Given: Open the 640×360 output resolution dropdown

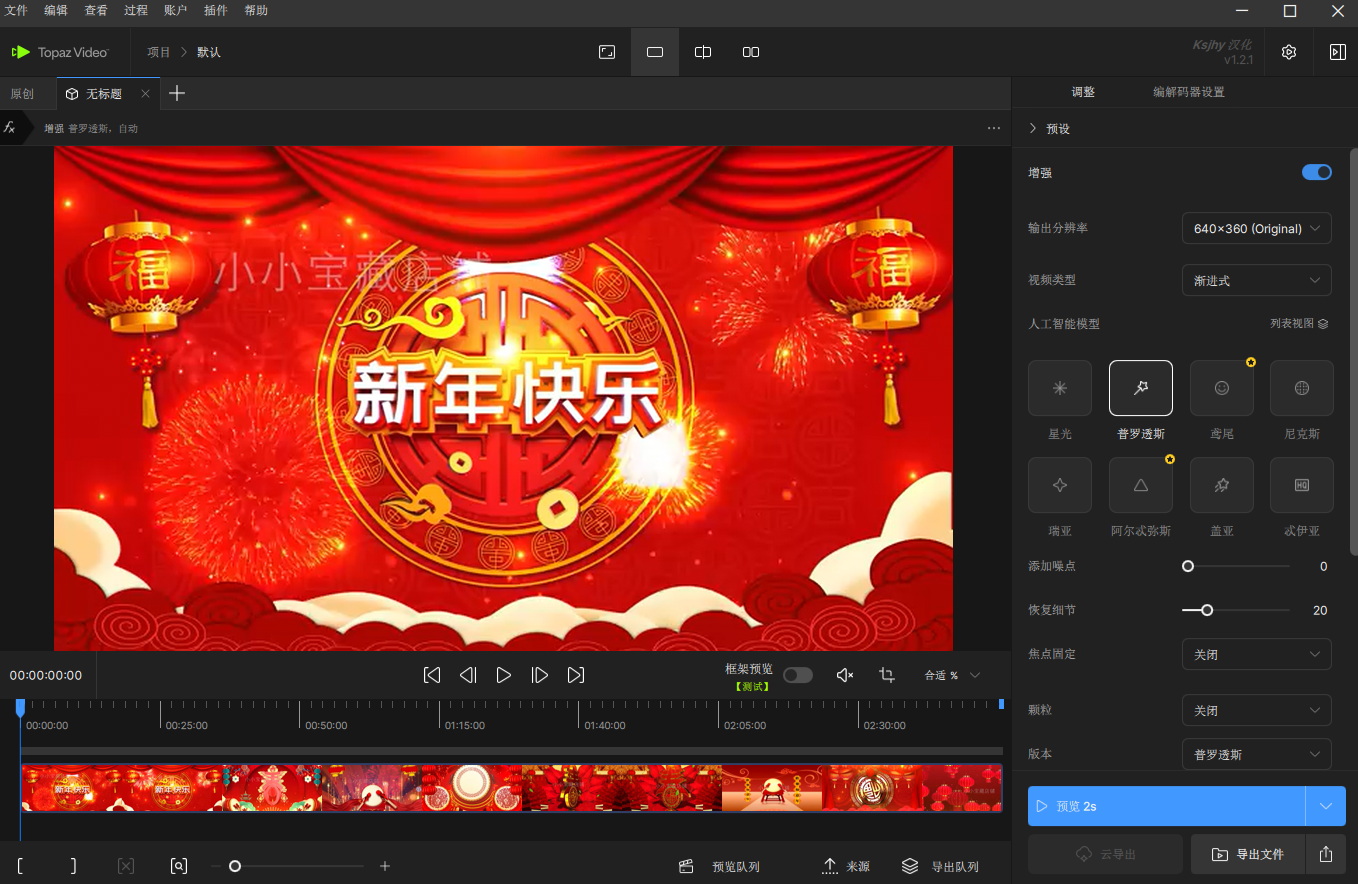Looking at the screenshot, I should click(1256, 228).
